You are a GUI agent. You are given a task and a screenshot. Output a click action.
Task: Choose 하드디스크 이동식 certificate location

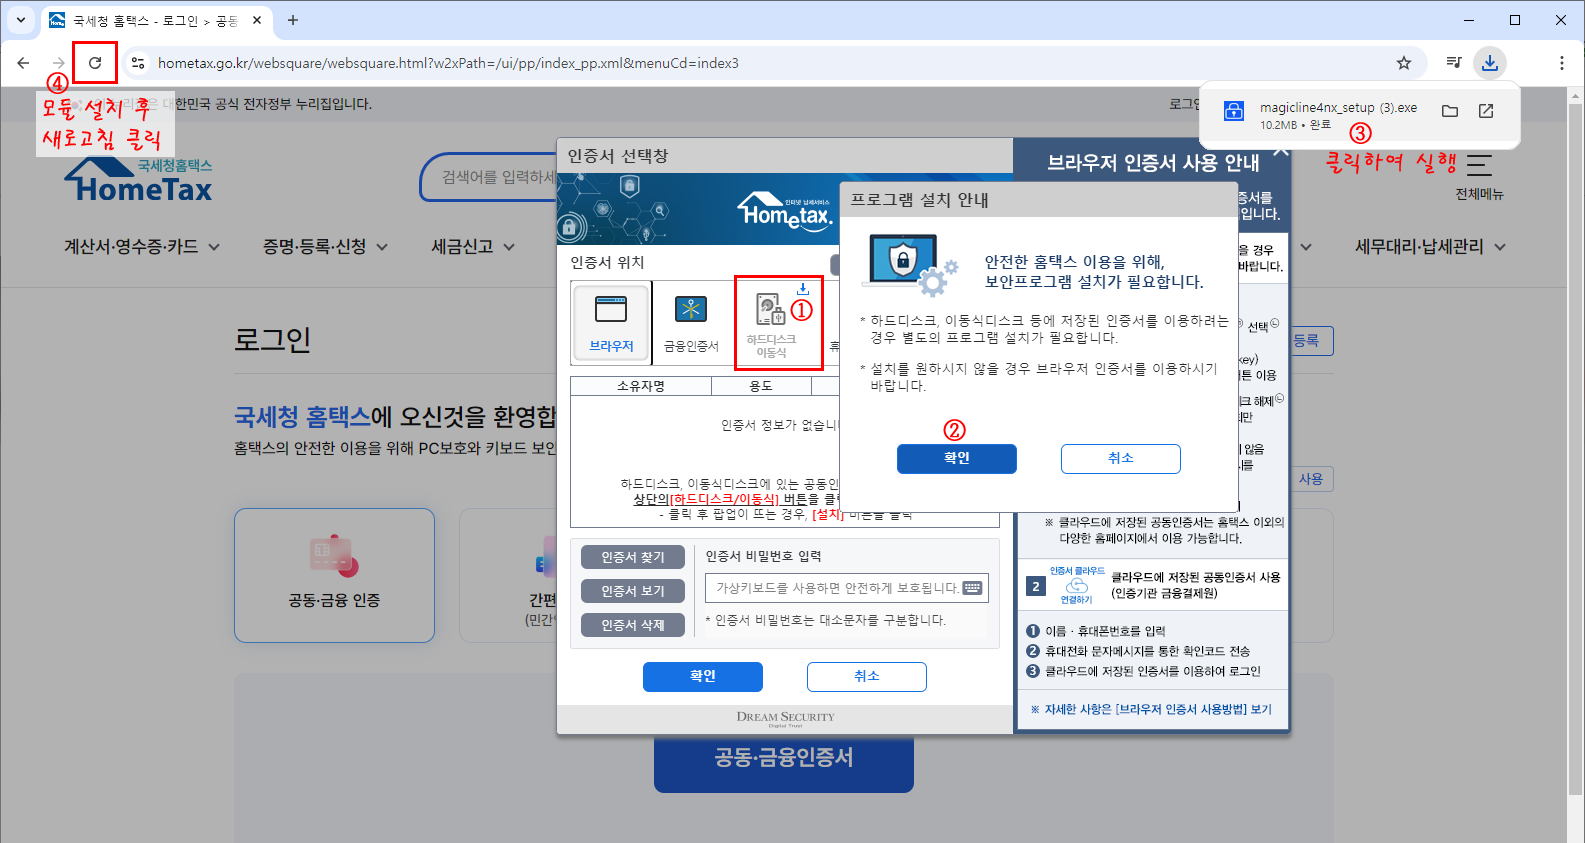click(x=771, y=322)
